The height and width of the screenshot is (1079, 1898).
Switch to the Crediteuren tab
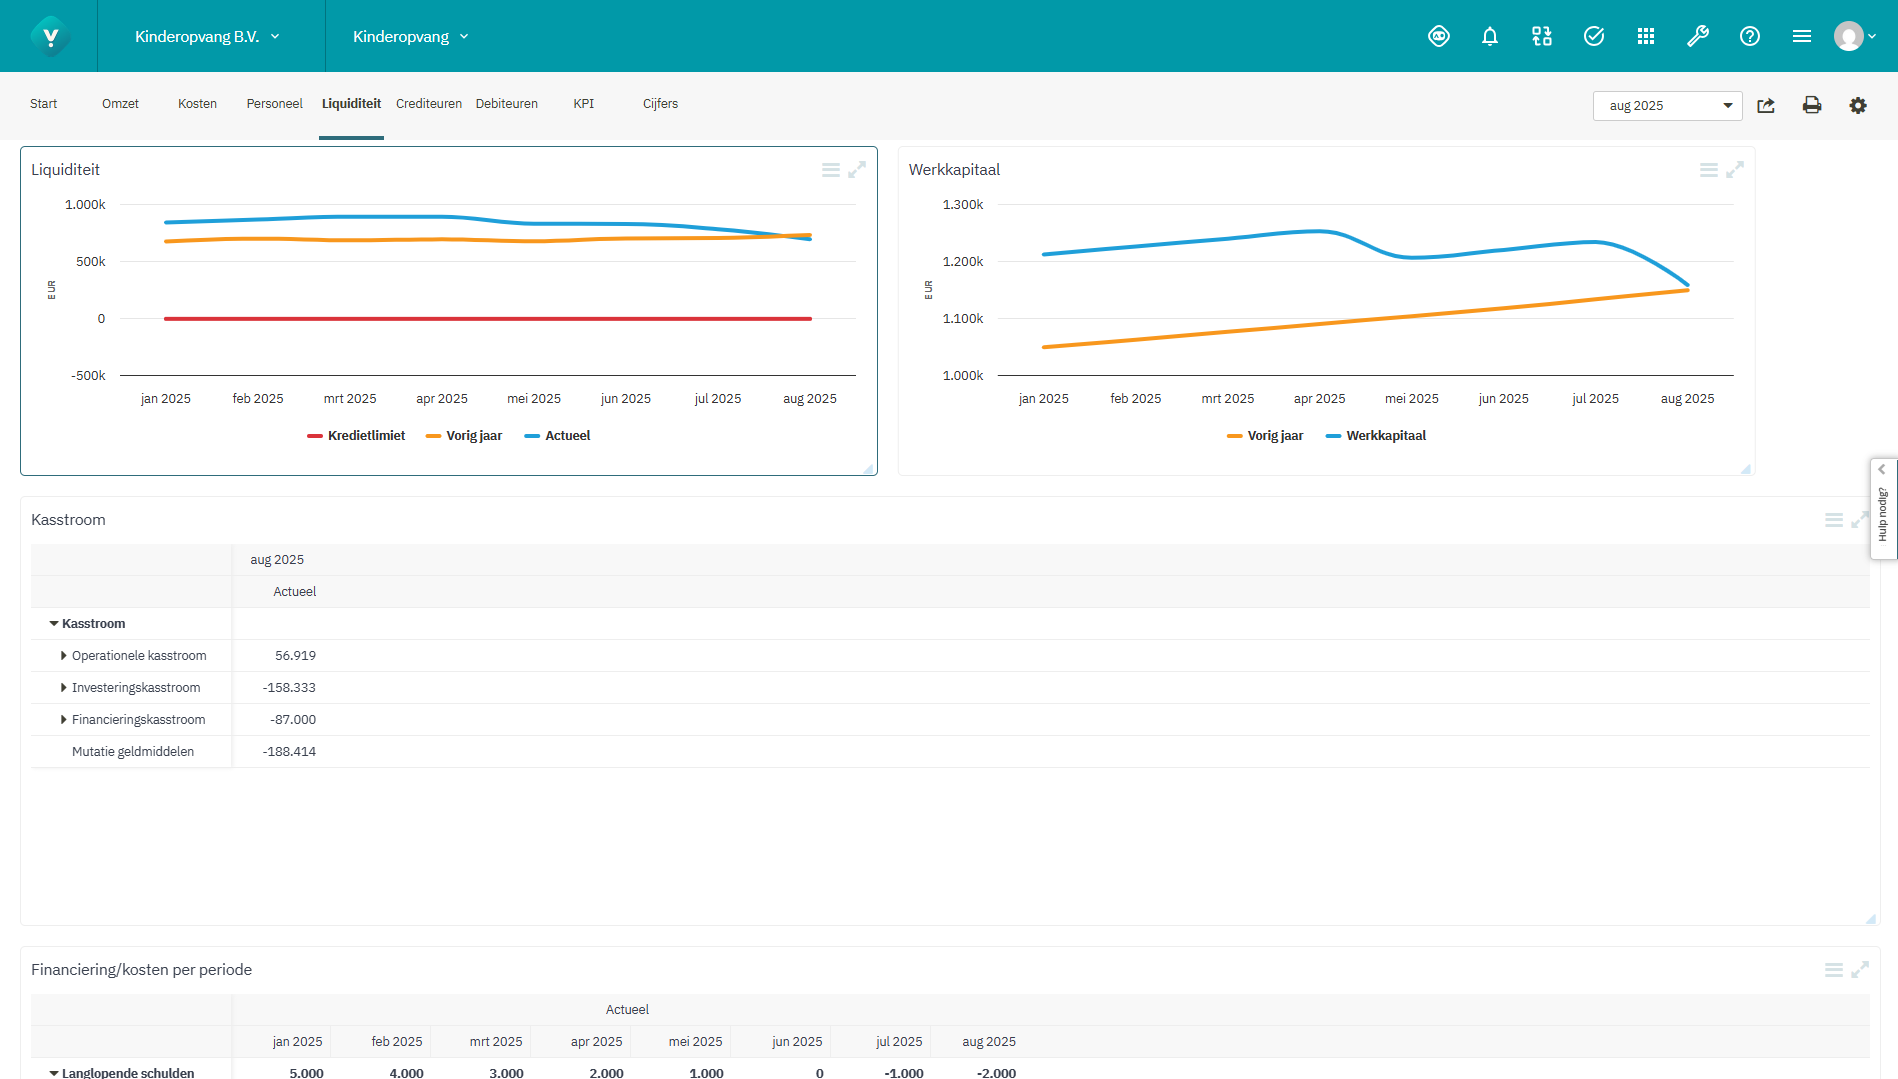428,104
